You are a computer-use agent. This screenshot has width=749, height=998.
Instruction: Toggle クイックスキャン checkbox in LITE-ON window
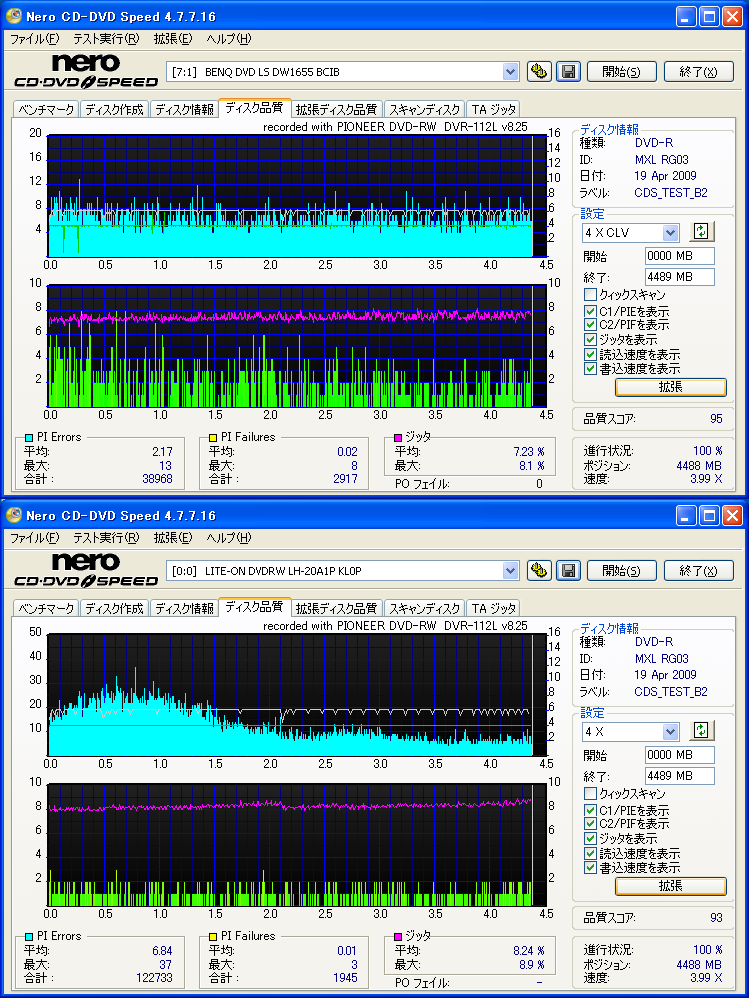pyautogui.click(x=590, y=793)
